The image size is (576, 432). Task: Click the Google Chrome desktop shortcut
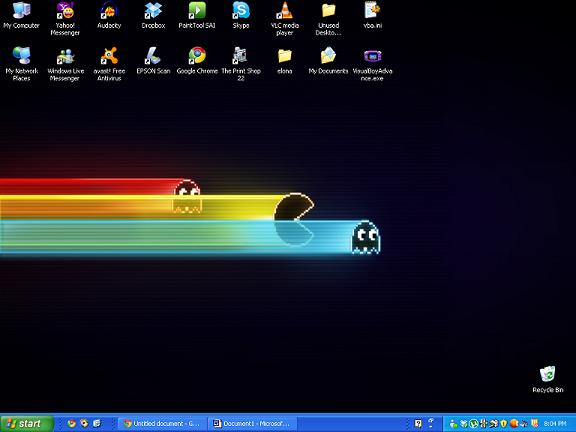point(197,61)
